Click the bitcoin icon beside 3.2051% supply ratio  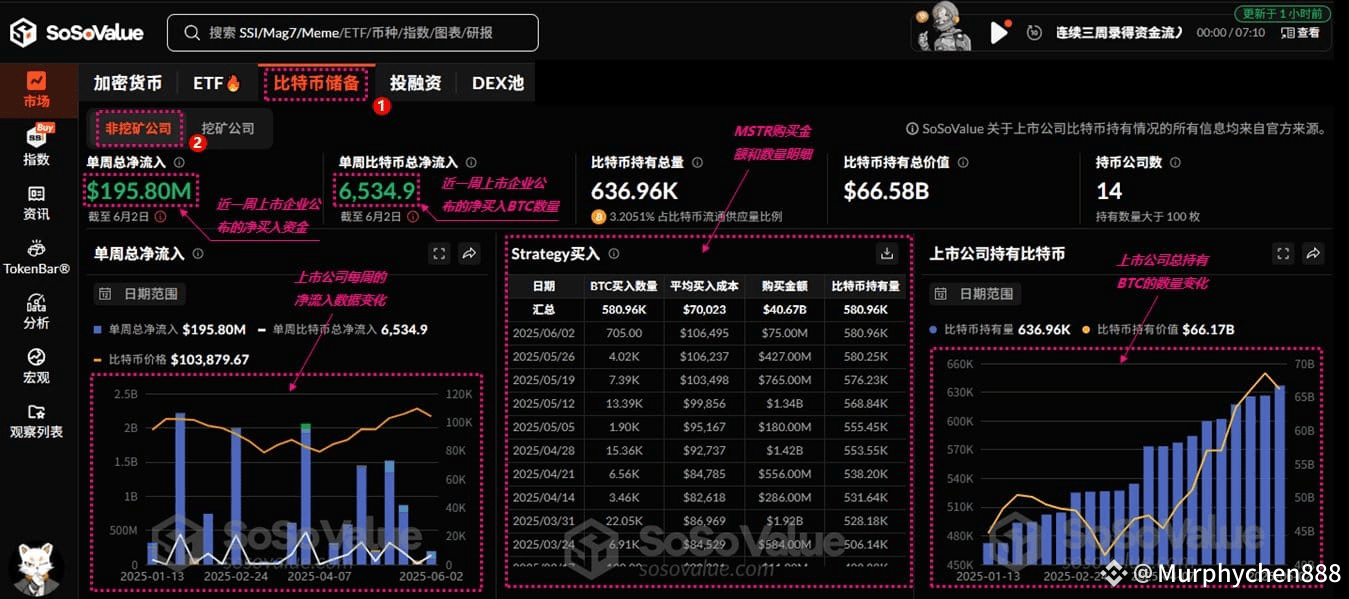point(598,216)
